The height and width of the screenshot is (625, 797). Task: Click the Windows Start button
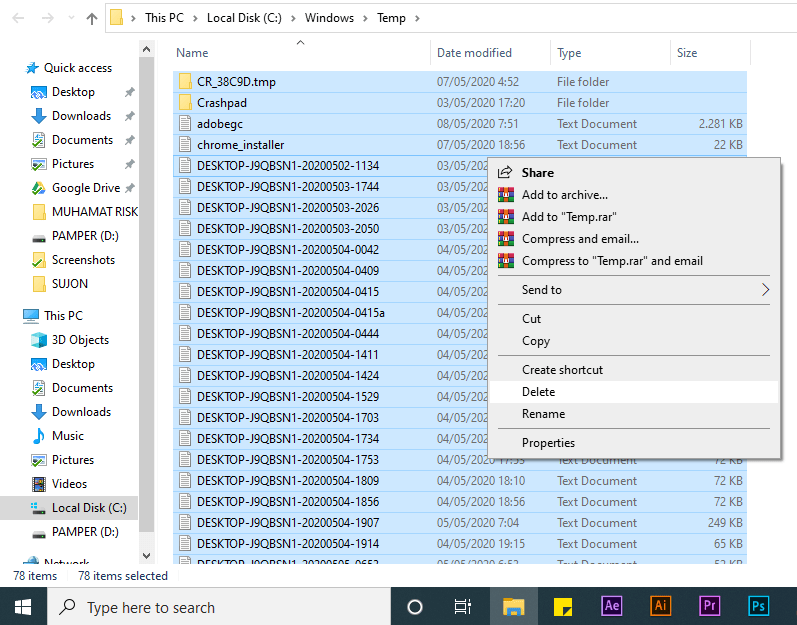click(x=23, y=607)
